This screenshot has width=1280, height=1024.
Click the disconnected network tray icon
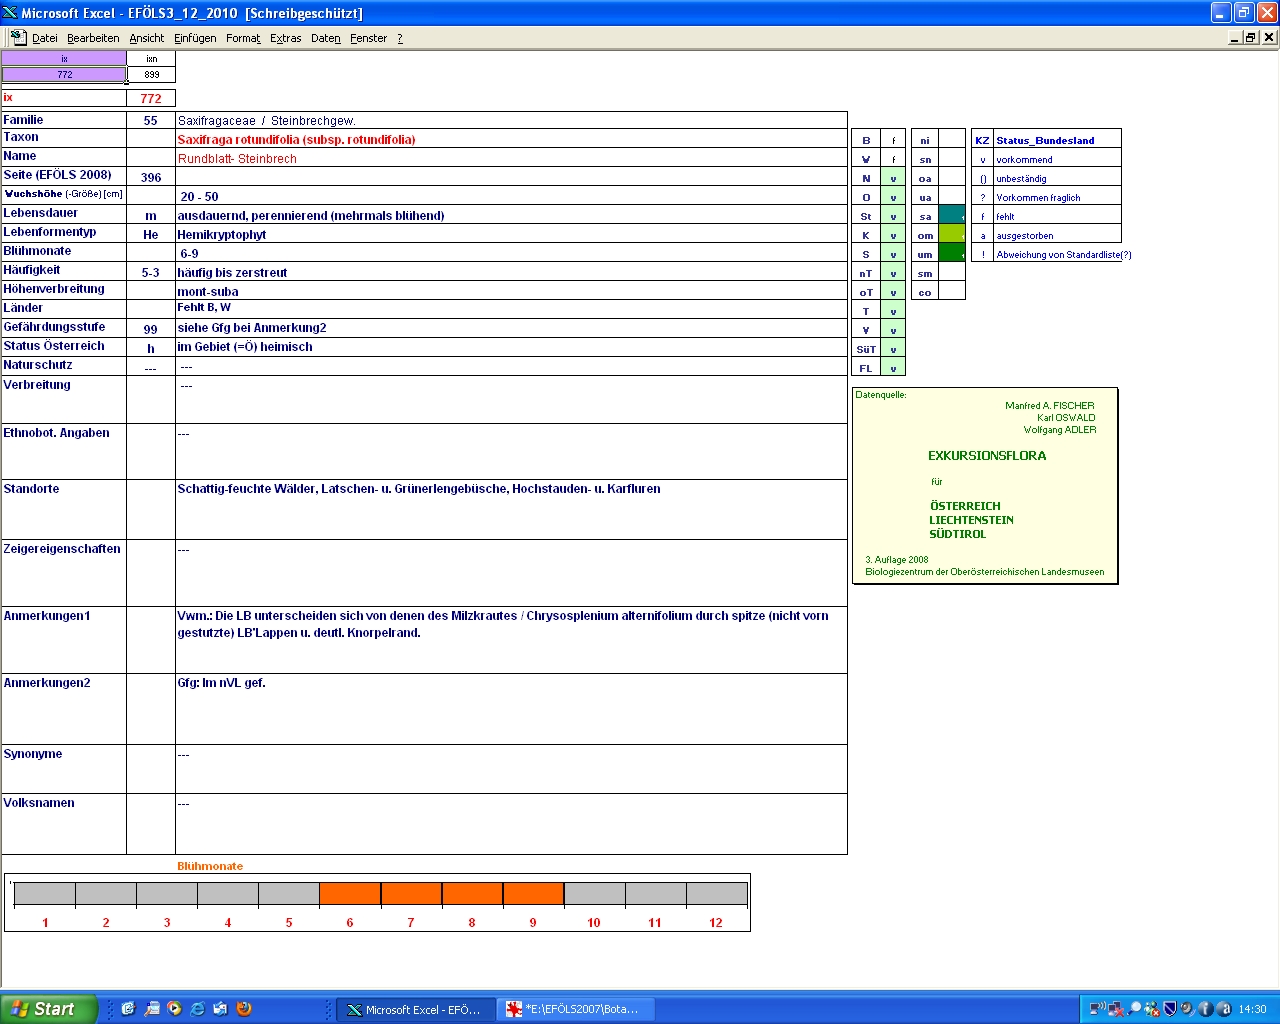click(x=1116, y=1009)
